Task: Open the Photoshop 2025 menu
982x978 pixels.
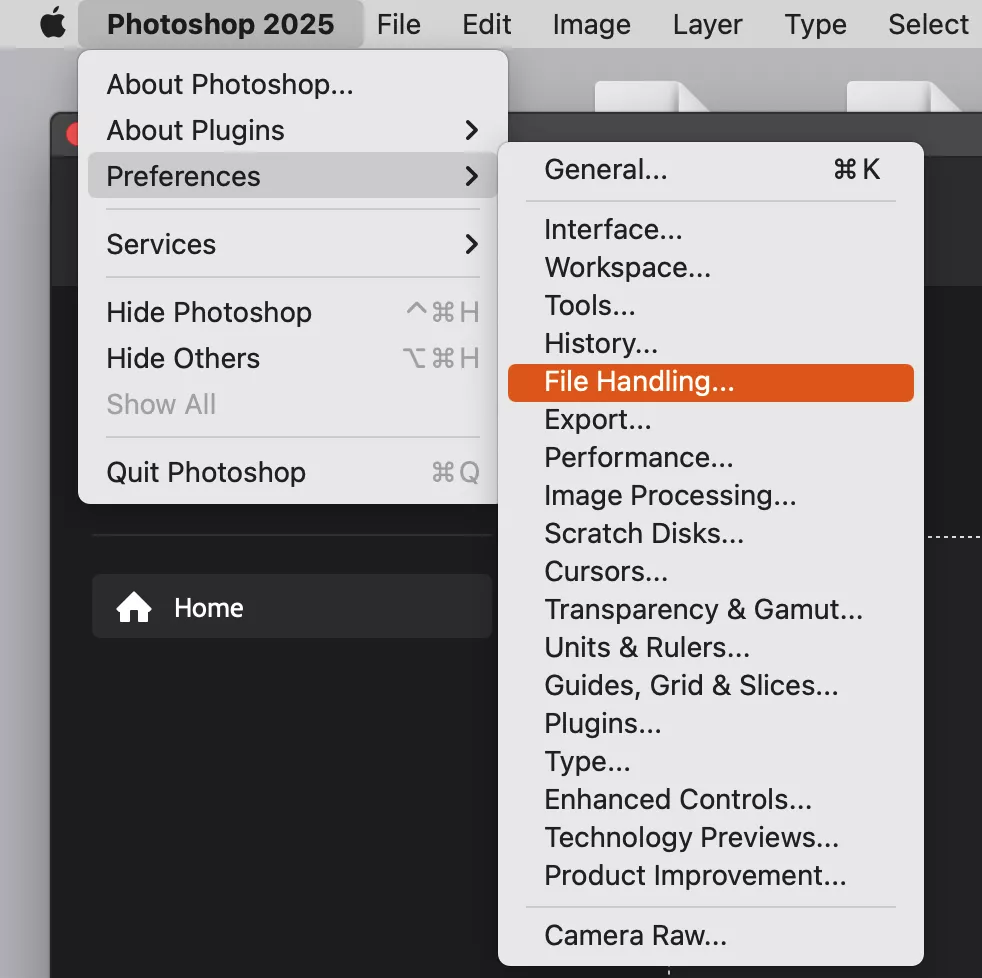Action: [x=220, y=24]
